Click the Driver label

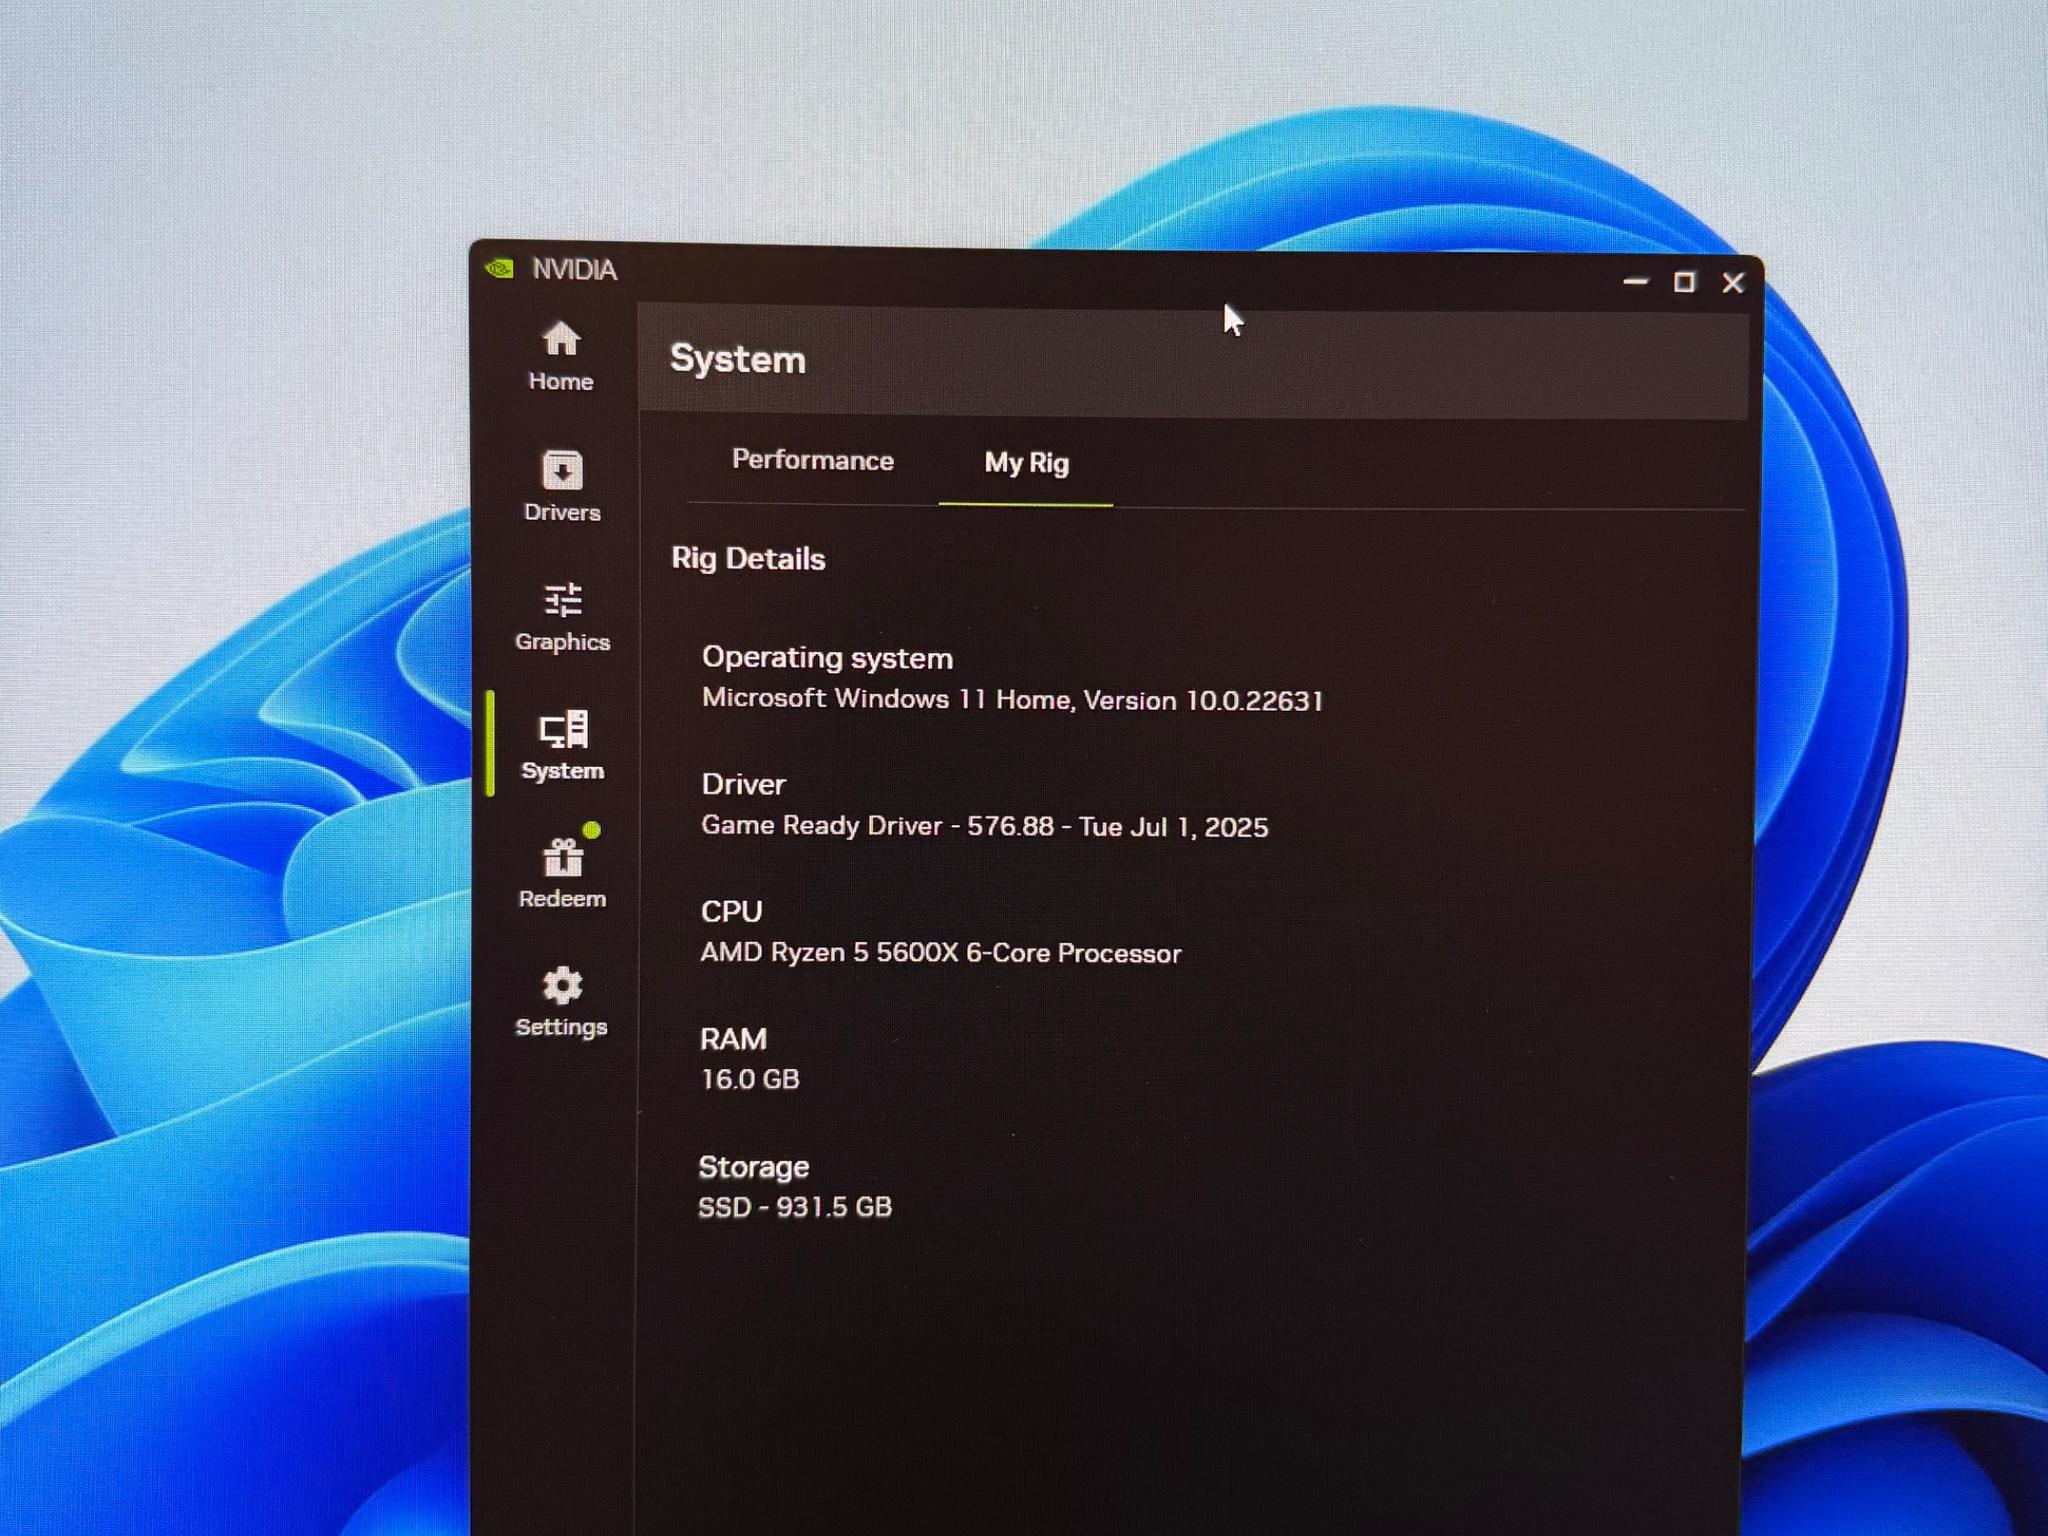[743, 784]
